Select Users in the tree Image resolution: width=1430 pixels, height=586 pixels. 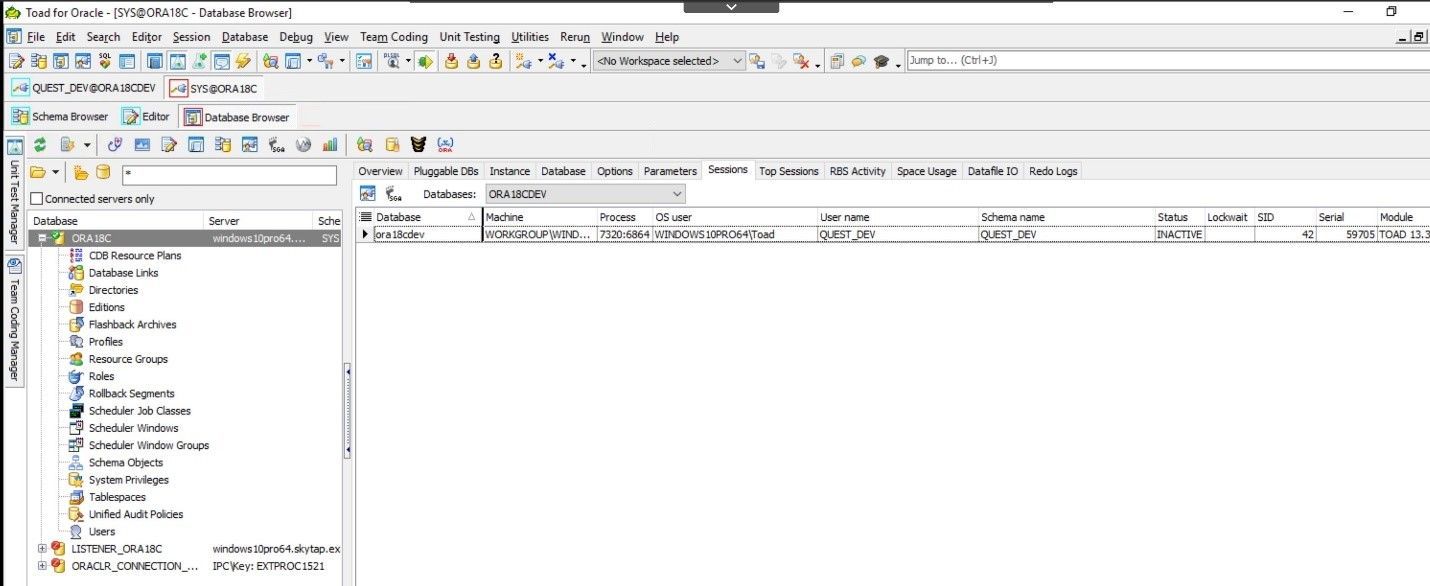click(x=102, y=532)
